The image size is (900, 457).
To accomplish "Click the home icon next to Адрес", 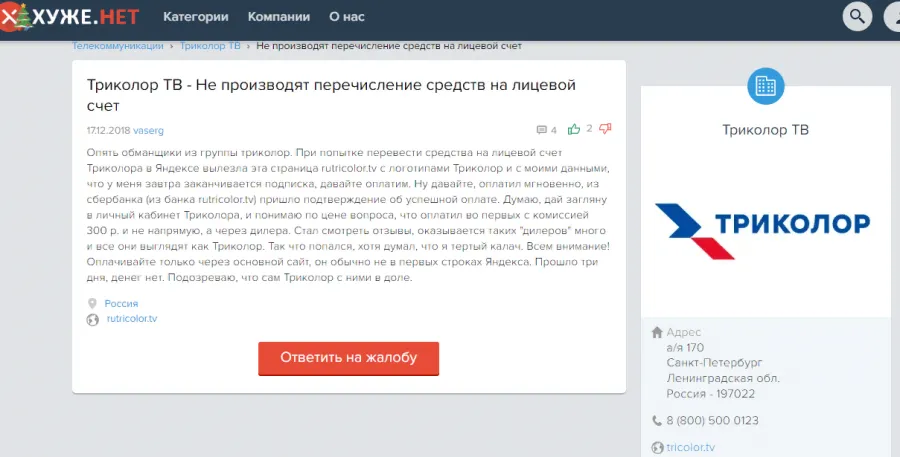I will point(657,332).
